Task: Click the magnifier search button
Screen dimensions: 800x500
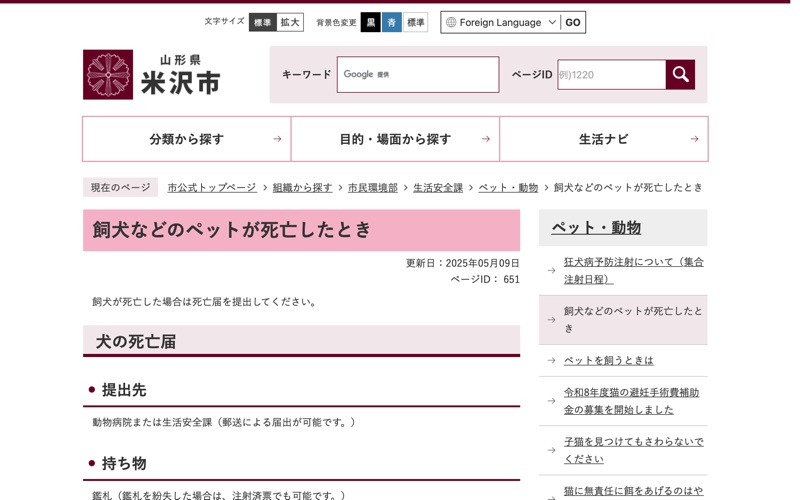Action: click(x=680, y=74)
